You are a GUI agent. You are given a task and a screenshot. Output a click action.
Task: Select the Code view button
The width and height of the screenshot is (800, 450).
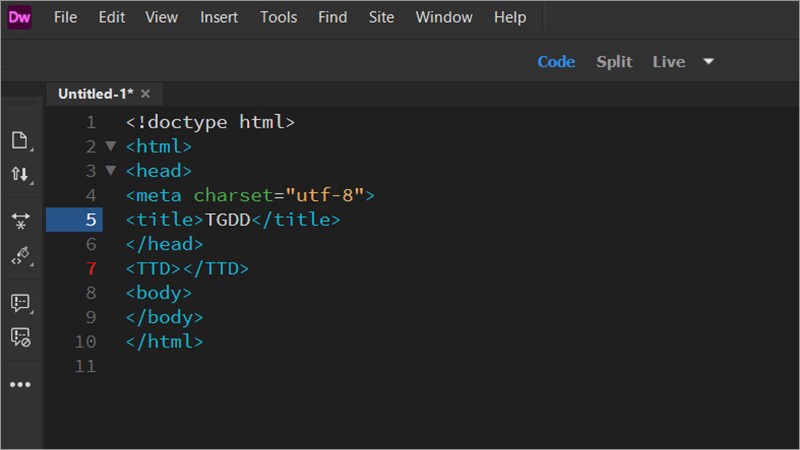[556, 62]
